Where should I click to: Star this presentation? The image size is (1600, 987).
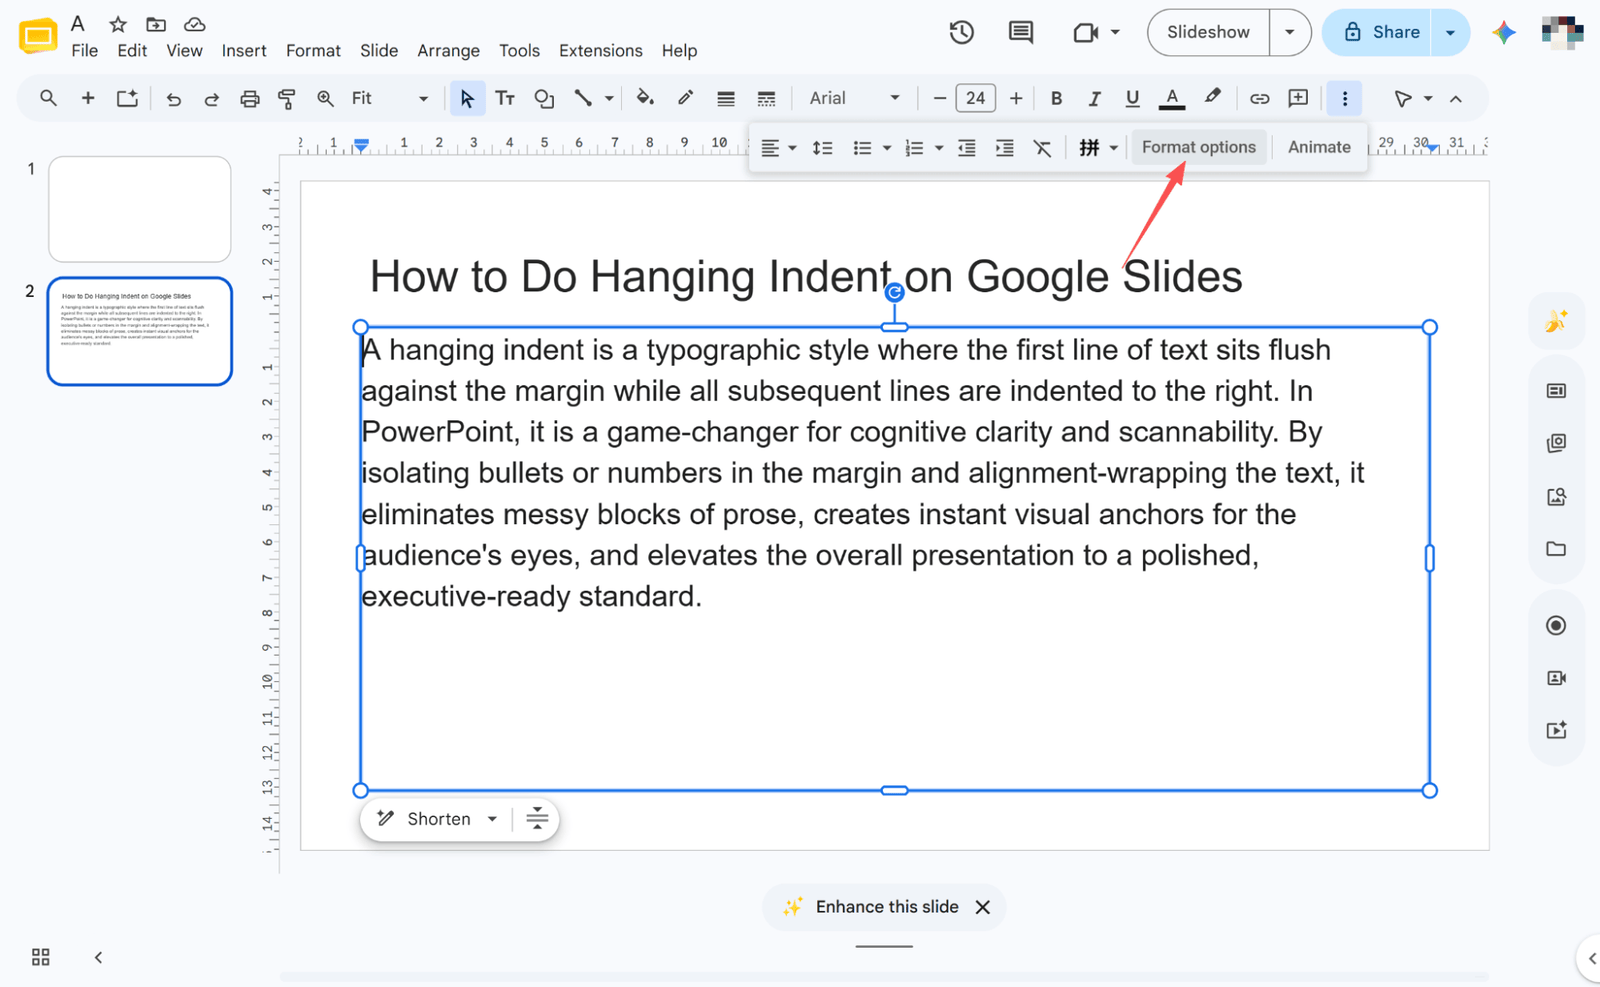click(118, 24)
